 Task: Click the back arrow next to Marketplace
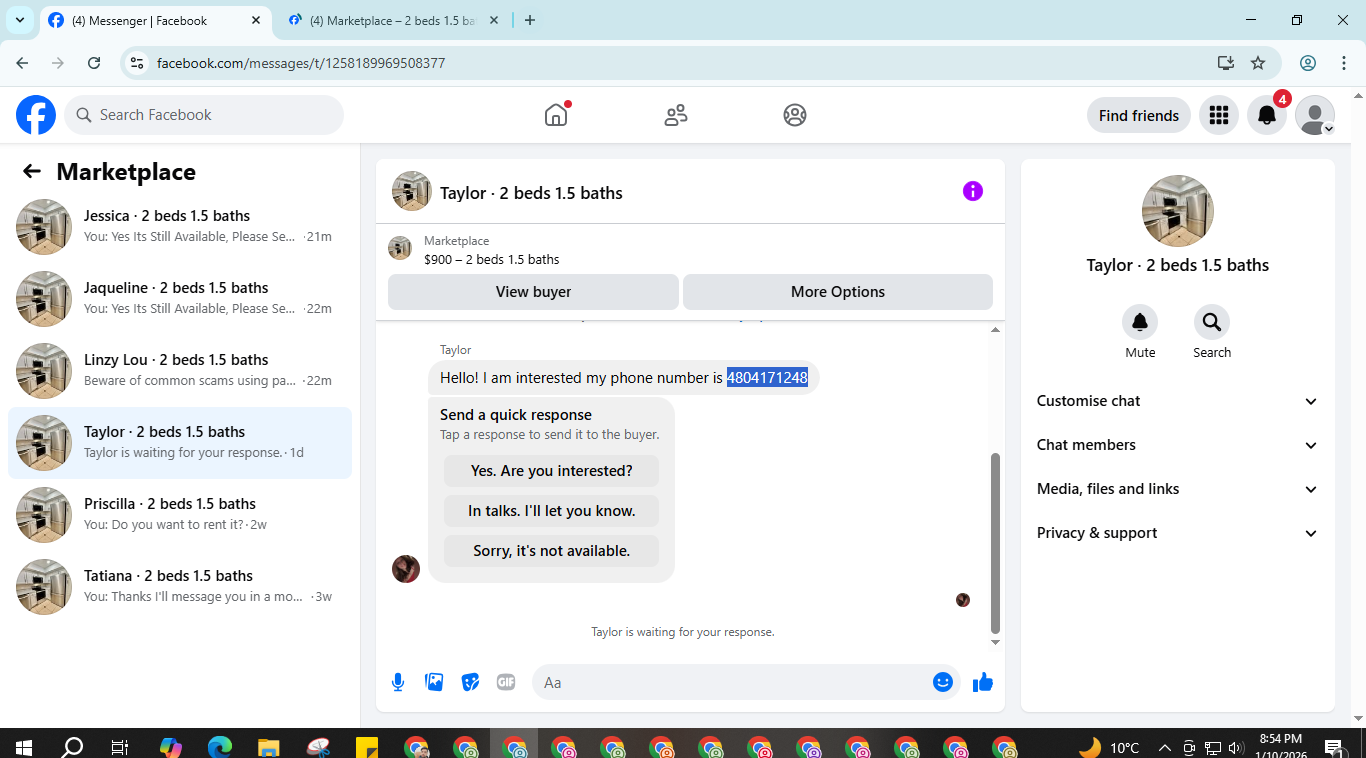(32, 172)
